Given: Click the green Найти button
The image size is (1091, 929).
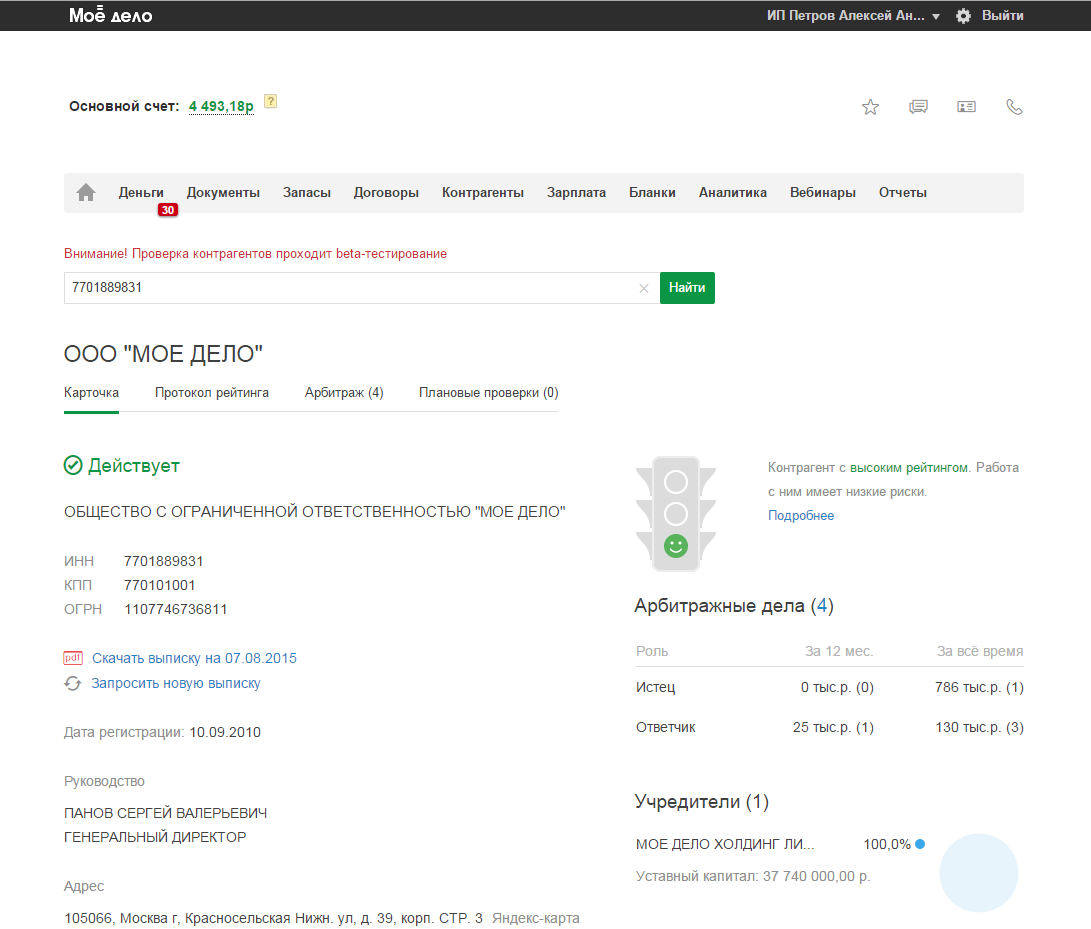Looking at the screenshot, I should tap(687, 288).
